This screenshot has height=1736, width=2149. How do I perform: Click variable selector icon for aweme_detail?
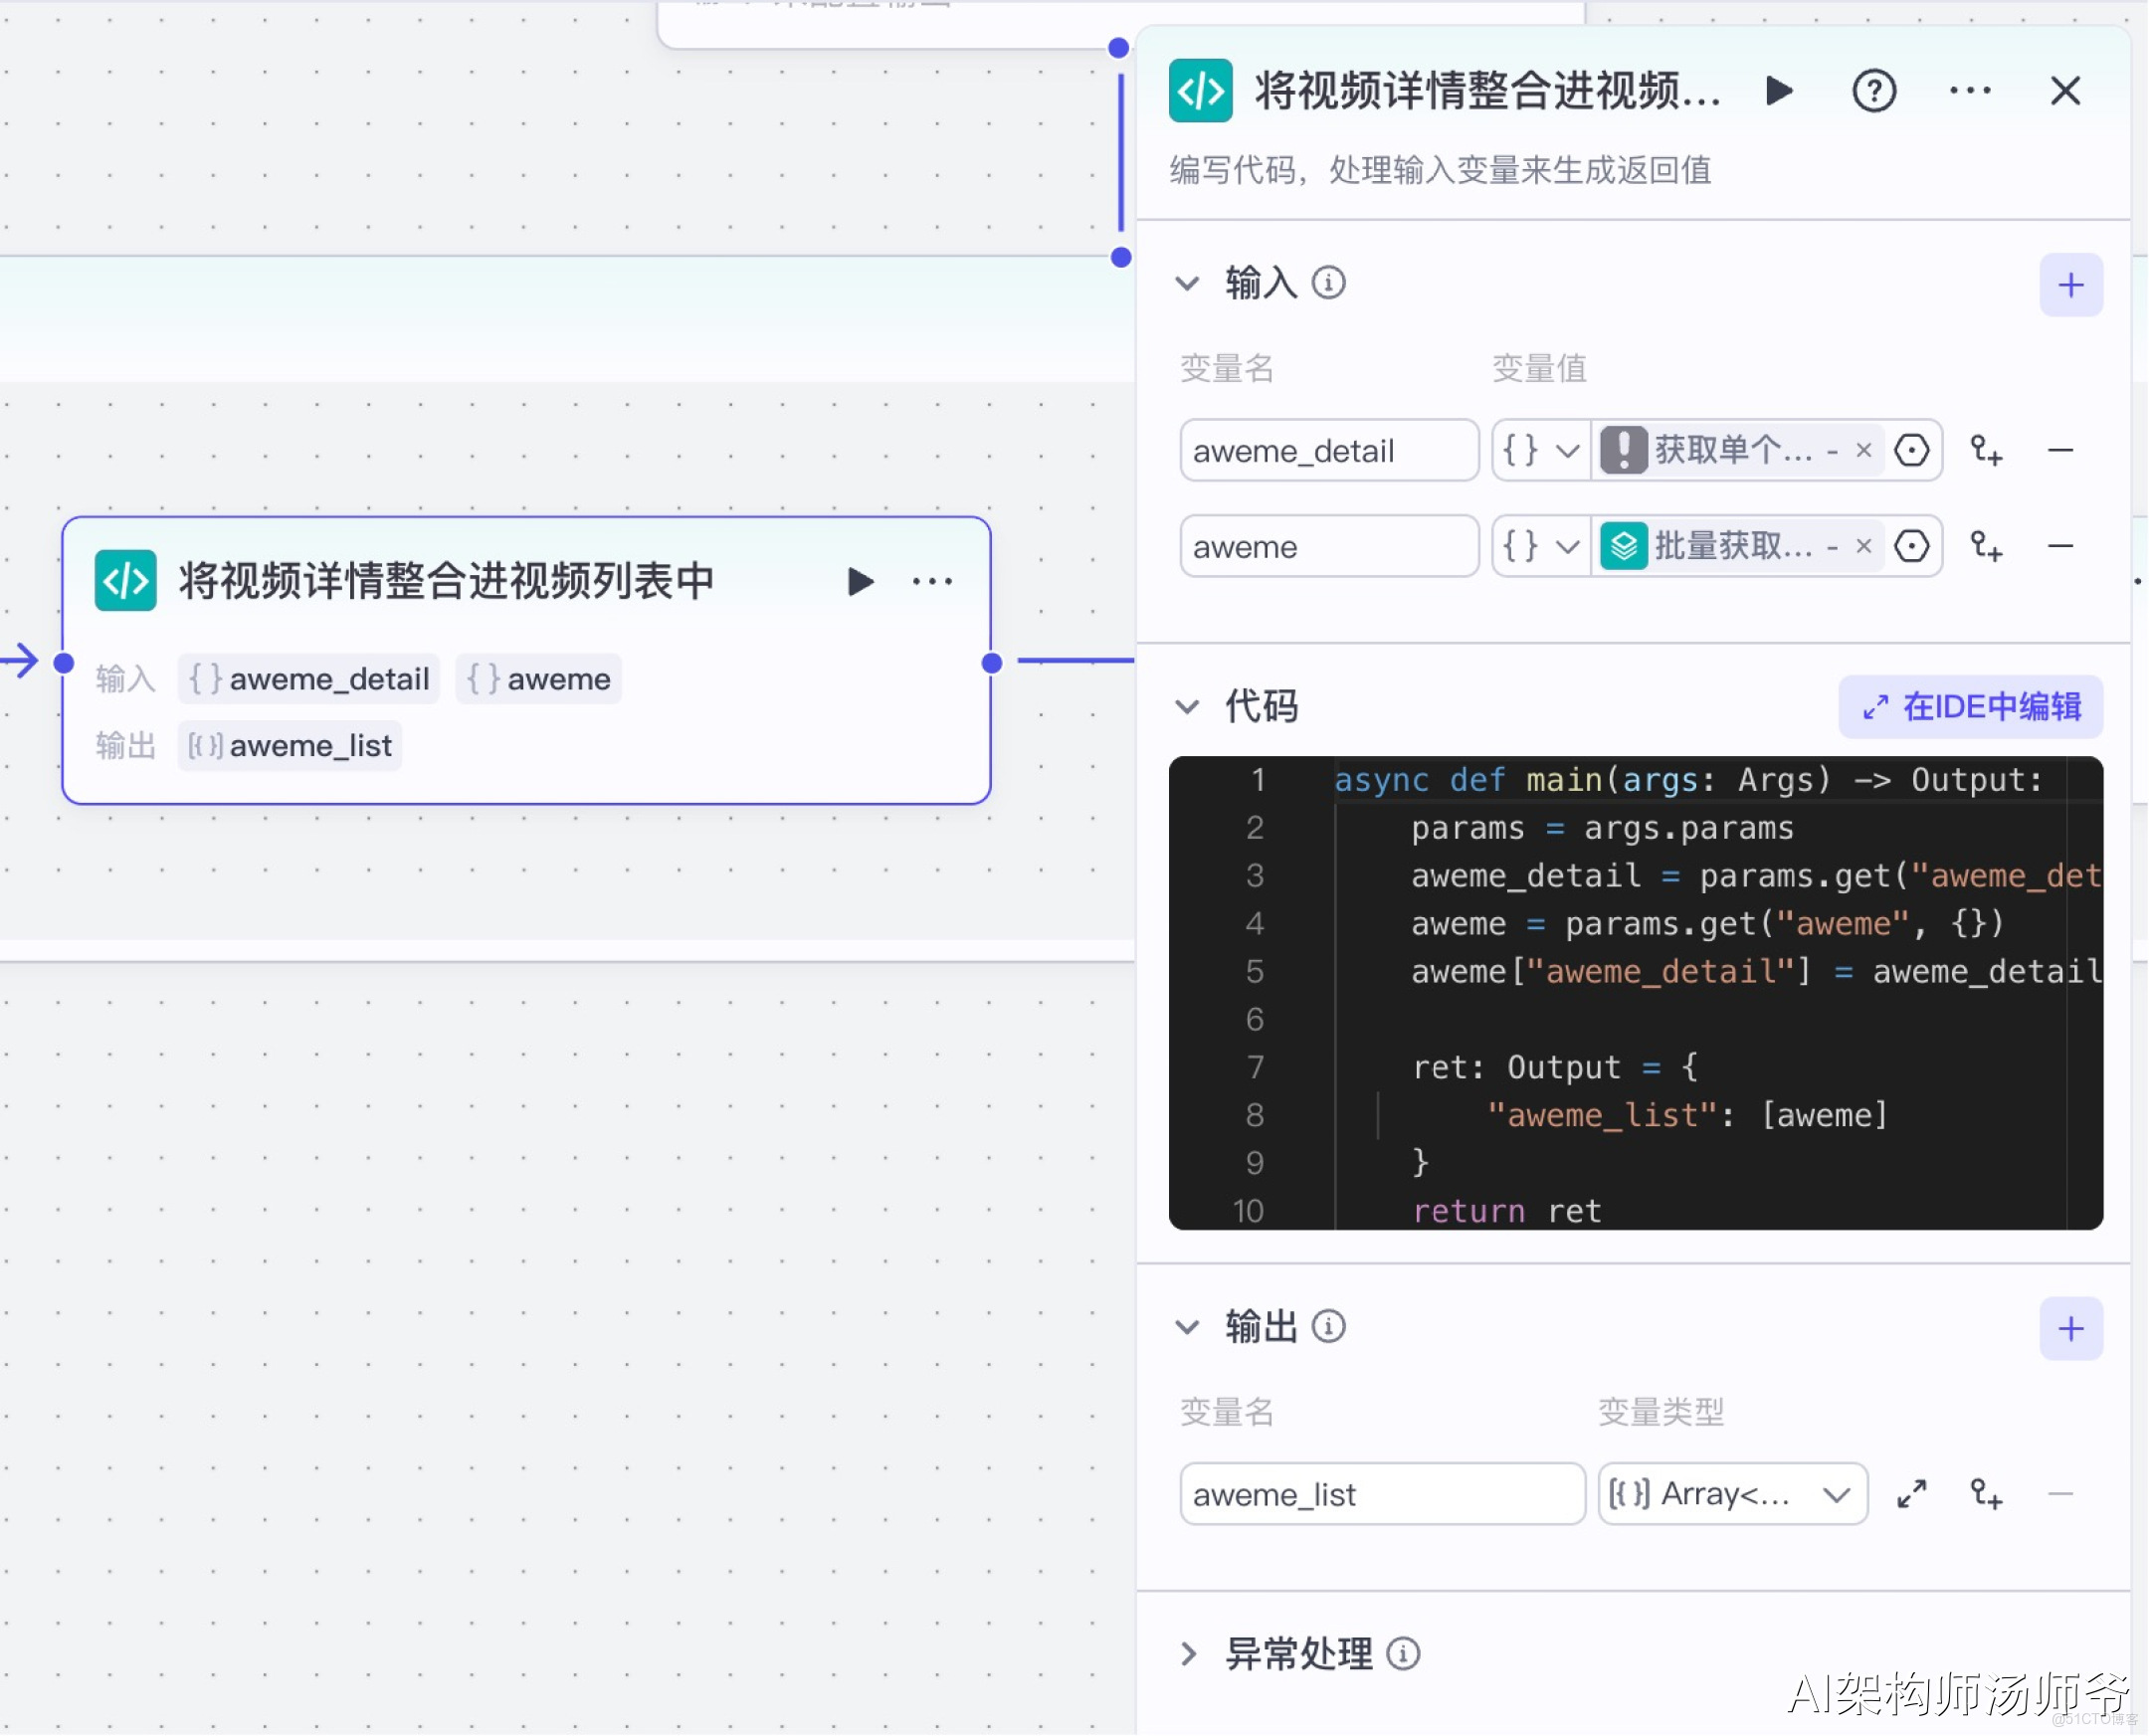pos(1911,450)
